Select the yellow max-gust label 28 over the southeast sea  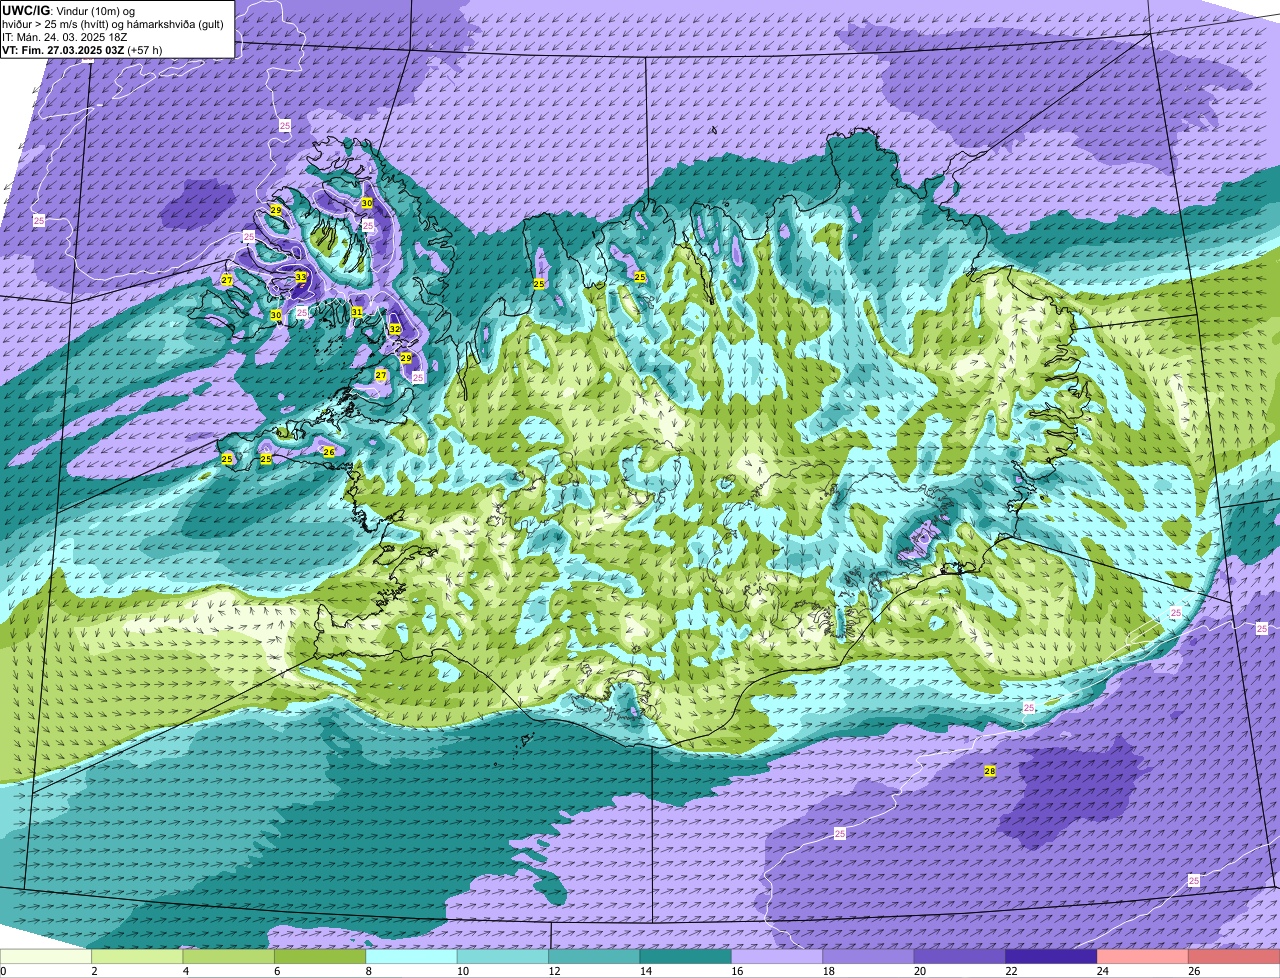990,771
